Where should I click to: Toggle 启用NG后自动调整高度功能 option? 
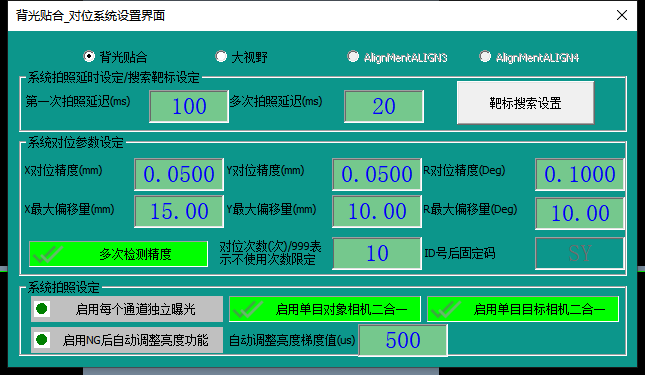click(127, 340)
